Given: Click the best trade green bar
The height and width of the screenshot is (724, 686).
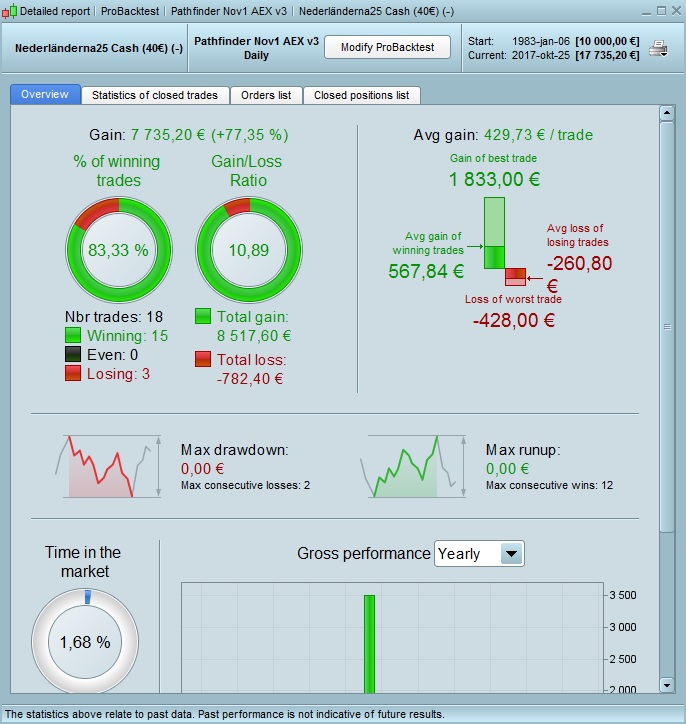Looking at the screenshot, I should [494, 233].
